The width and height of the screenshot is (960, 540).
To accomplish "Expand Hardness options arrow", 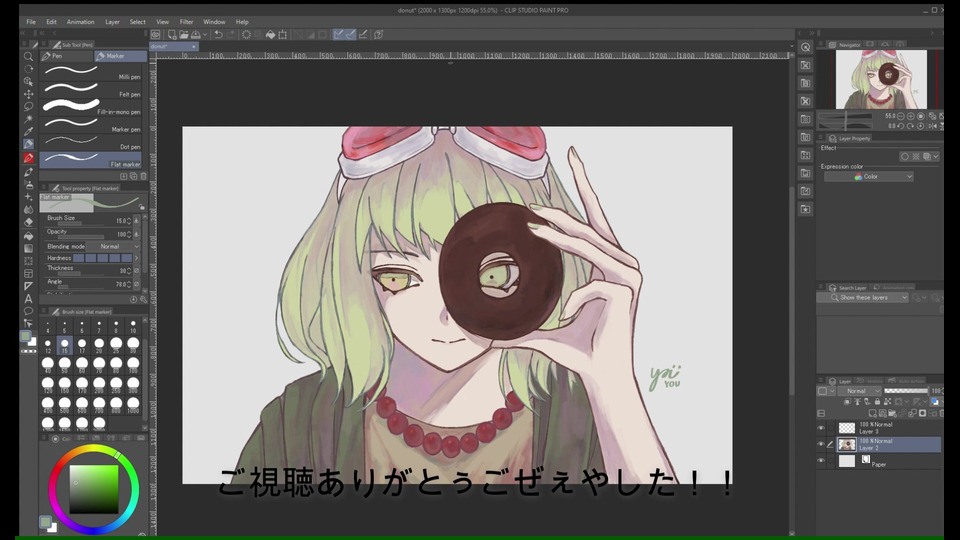I will (137, 258).
